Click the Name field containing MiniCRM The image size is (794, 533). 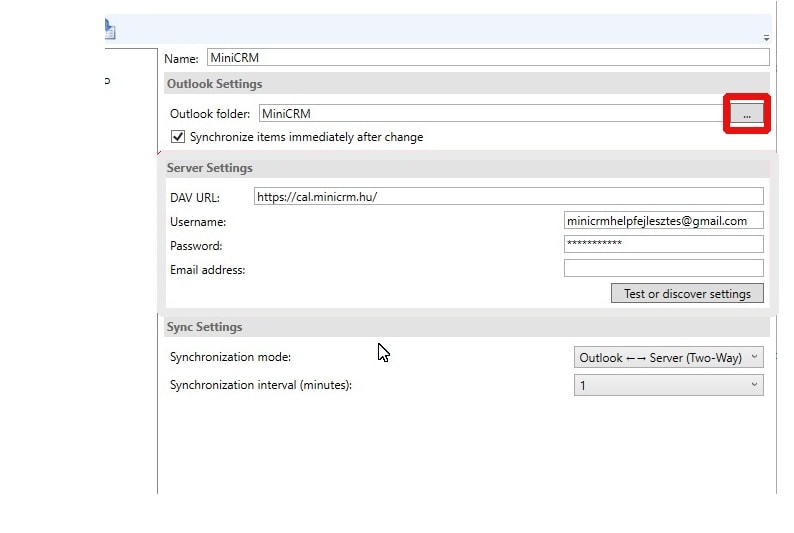pyautogui.click(x=488, y=58)
